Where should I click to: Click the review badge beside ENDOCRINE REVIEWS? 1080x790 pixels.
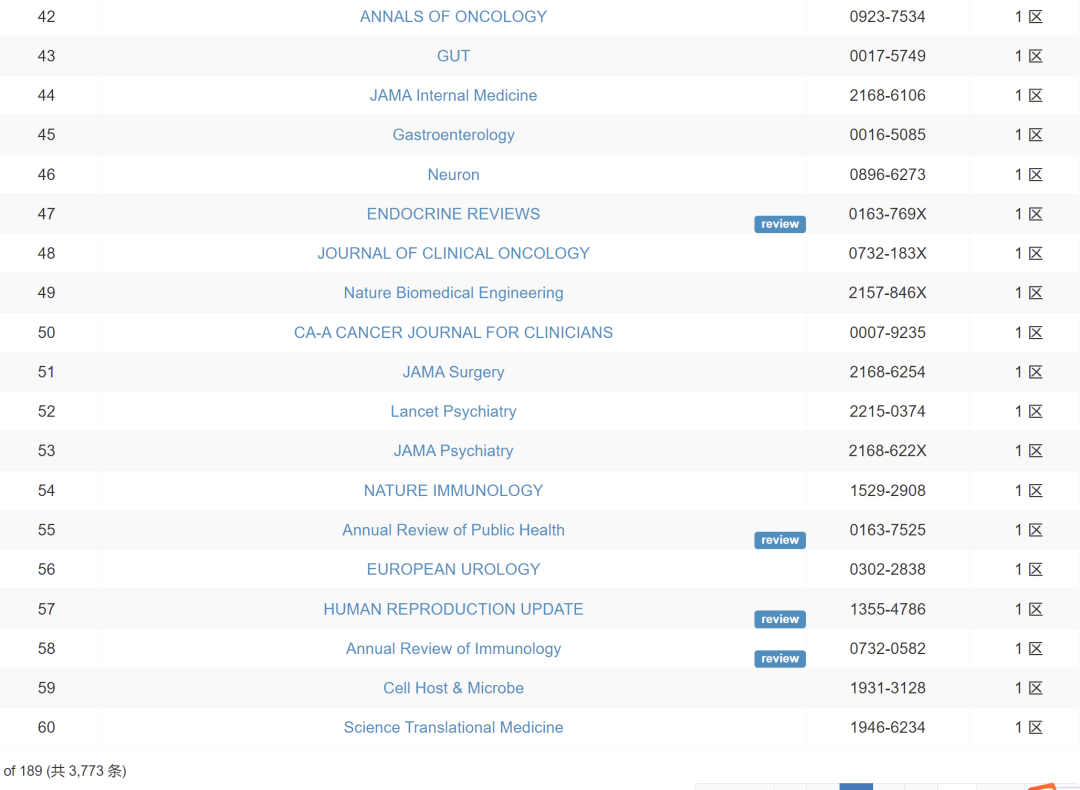click(779, 224)
